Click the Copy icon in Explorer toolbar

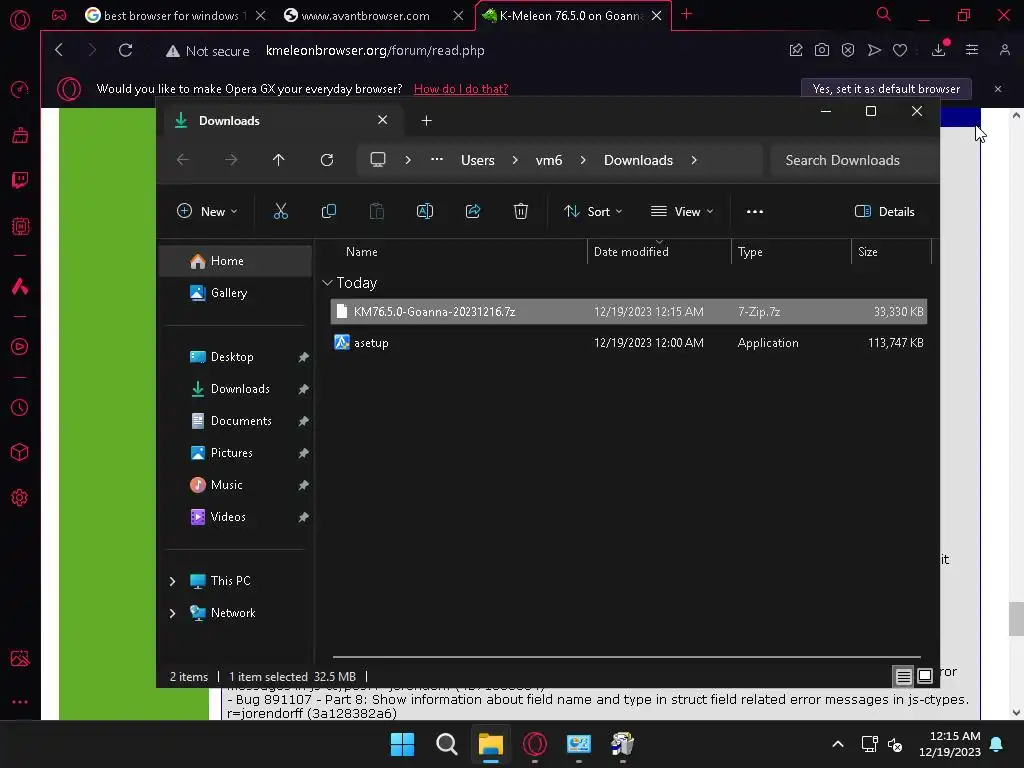coord(328,211)
